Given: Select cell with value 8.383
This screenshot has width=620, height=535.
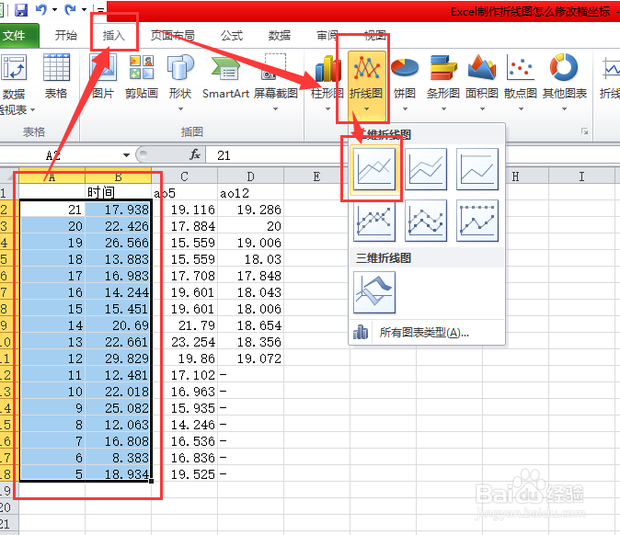Looking at the screenshot, I should [x=118, y=457].
